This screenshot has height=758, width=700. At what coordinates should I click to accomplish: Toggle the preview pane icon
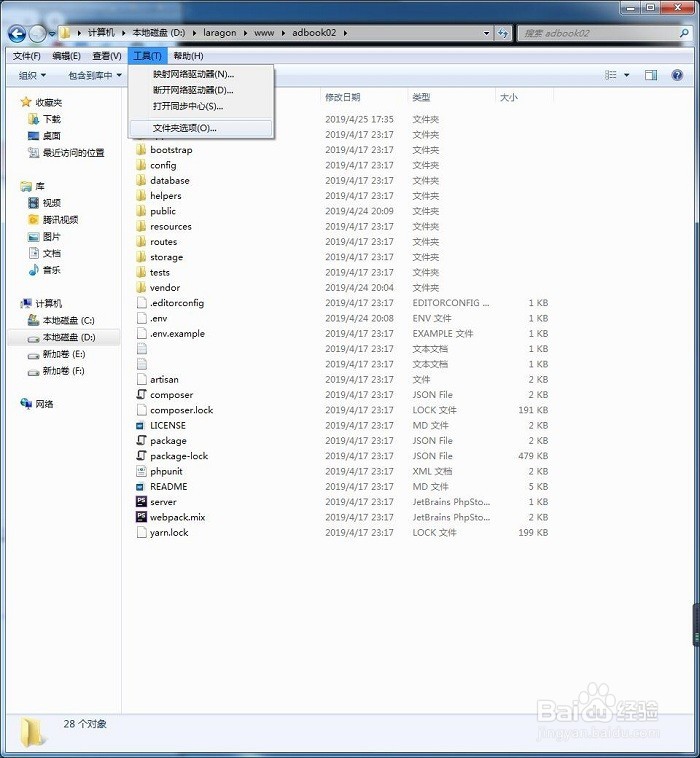coord(651,75)
